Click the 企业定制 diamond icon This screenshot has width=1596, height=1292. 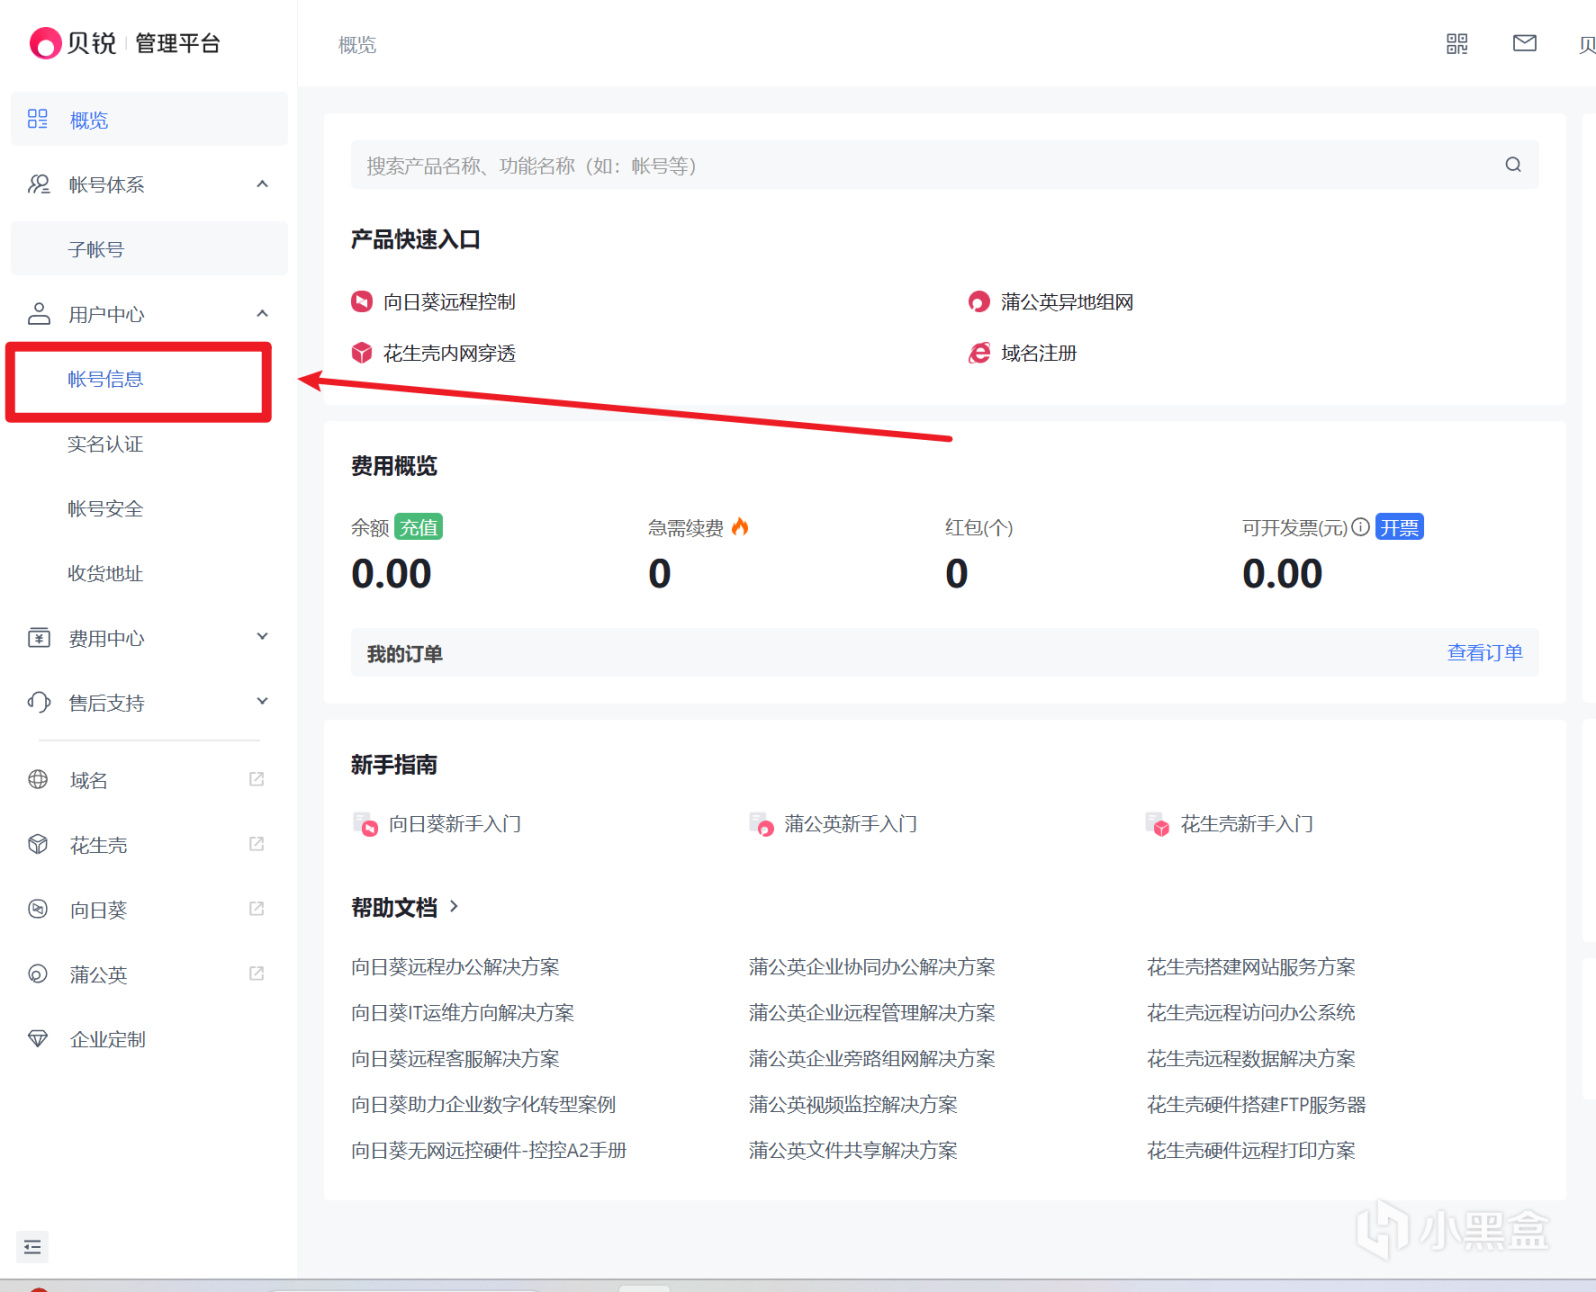[38, 1039]
